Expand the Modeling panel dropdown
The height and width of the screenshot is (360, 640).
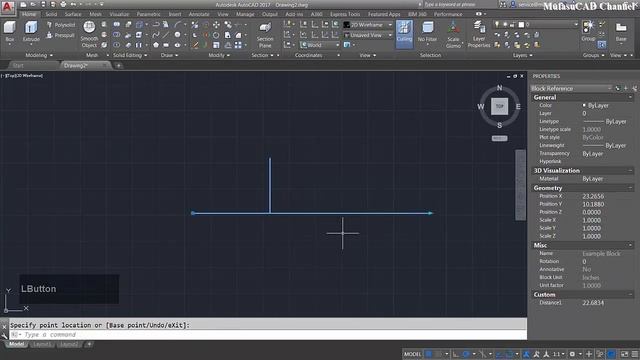(x=39, y=55)
